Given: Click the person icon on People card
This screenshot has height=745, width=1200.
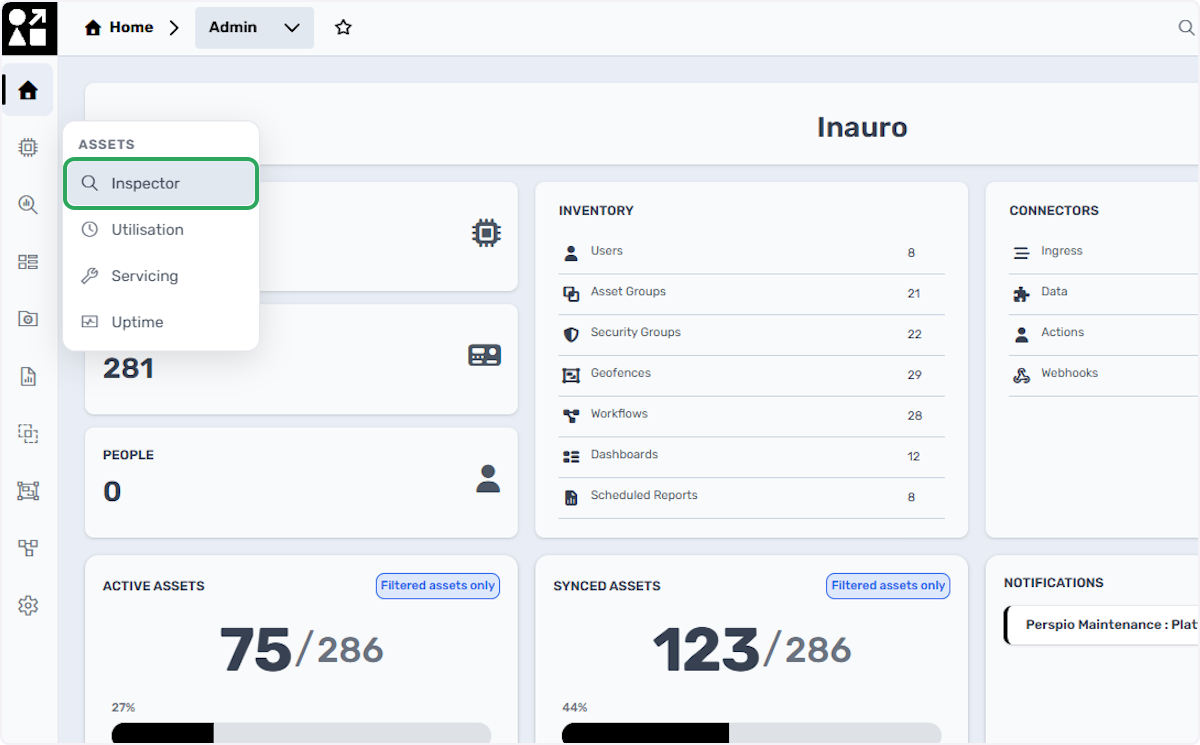Looking at the screenshot, I should pos(487,479).
